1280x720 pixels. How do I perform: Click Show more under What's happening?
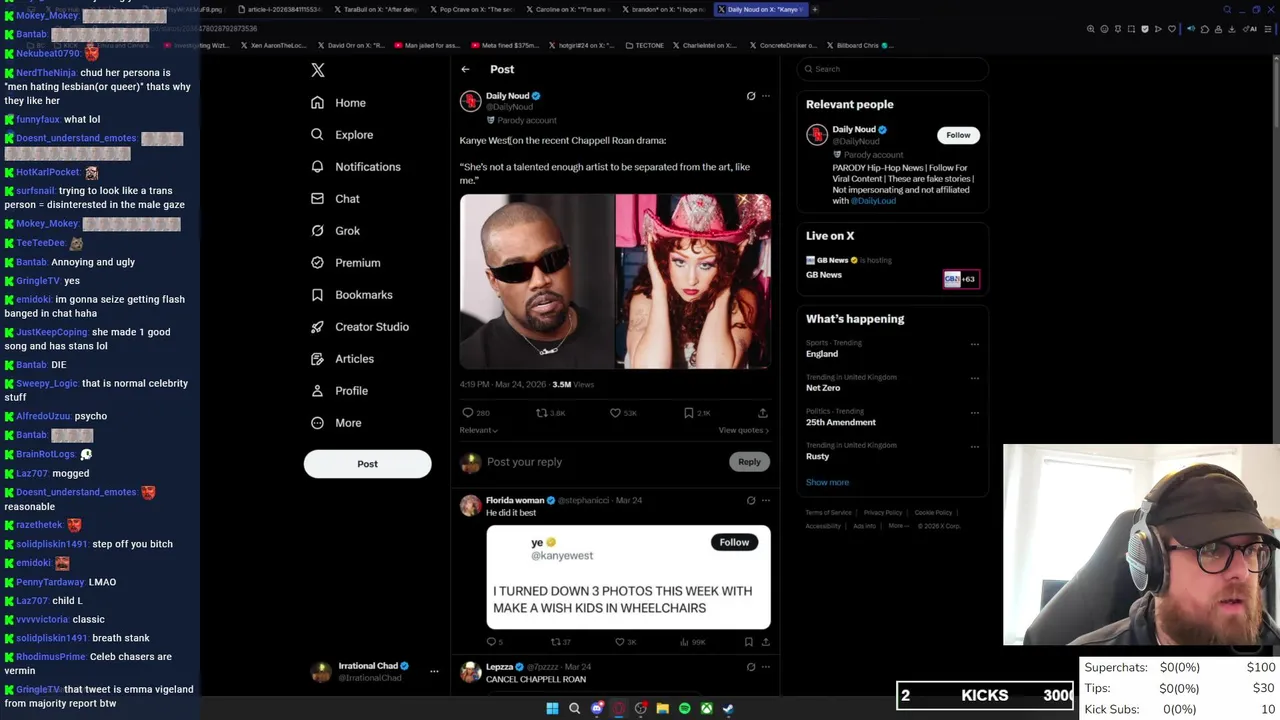click(x=828, y=482)
